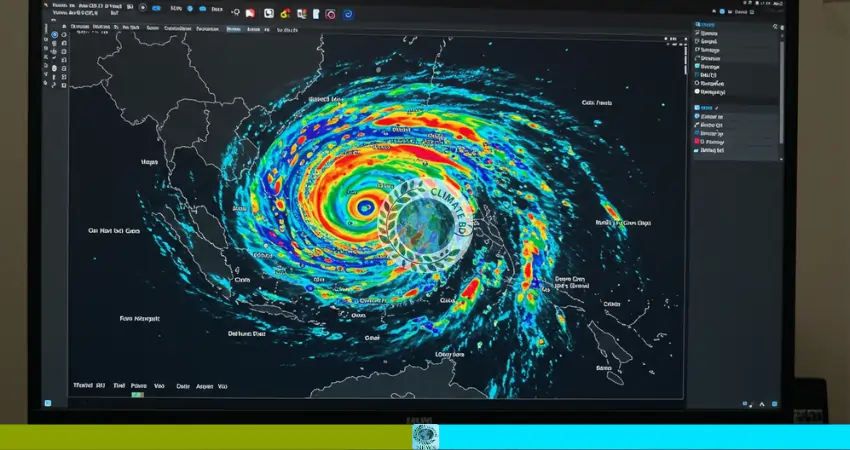This screenshot has width=850, height=450.
Task: Select the blue filled circle tool in left palette
Action: (55, 35)
